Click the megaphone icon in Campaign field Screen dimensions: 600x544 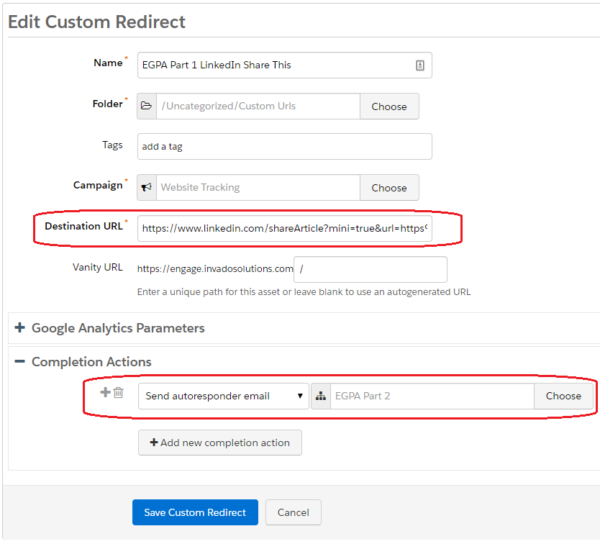[147, 187]
